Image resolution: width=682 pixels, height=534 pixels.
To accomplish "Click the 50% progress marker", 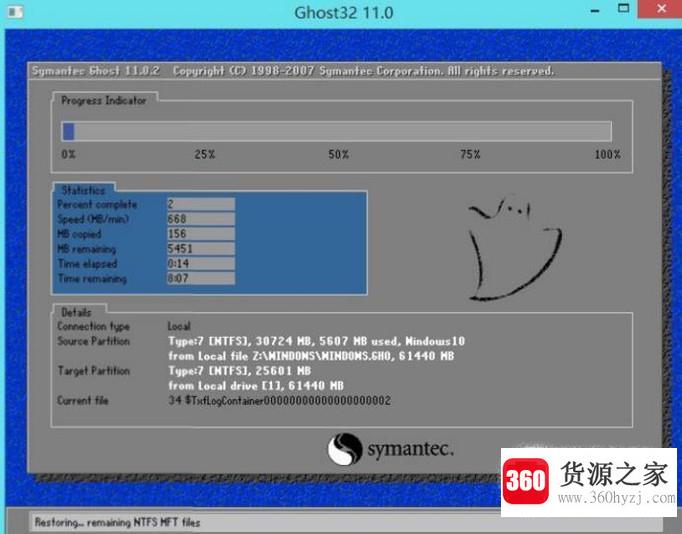I will pyautogui.click(x=338, y=154).
